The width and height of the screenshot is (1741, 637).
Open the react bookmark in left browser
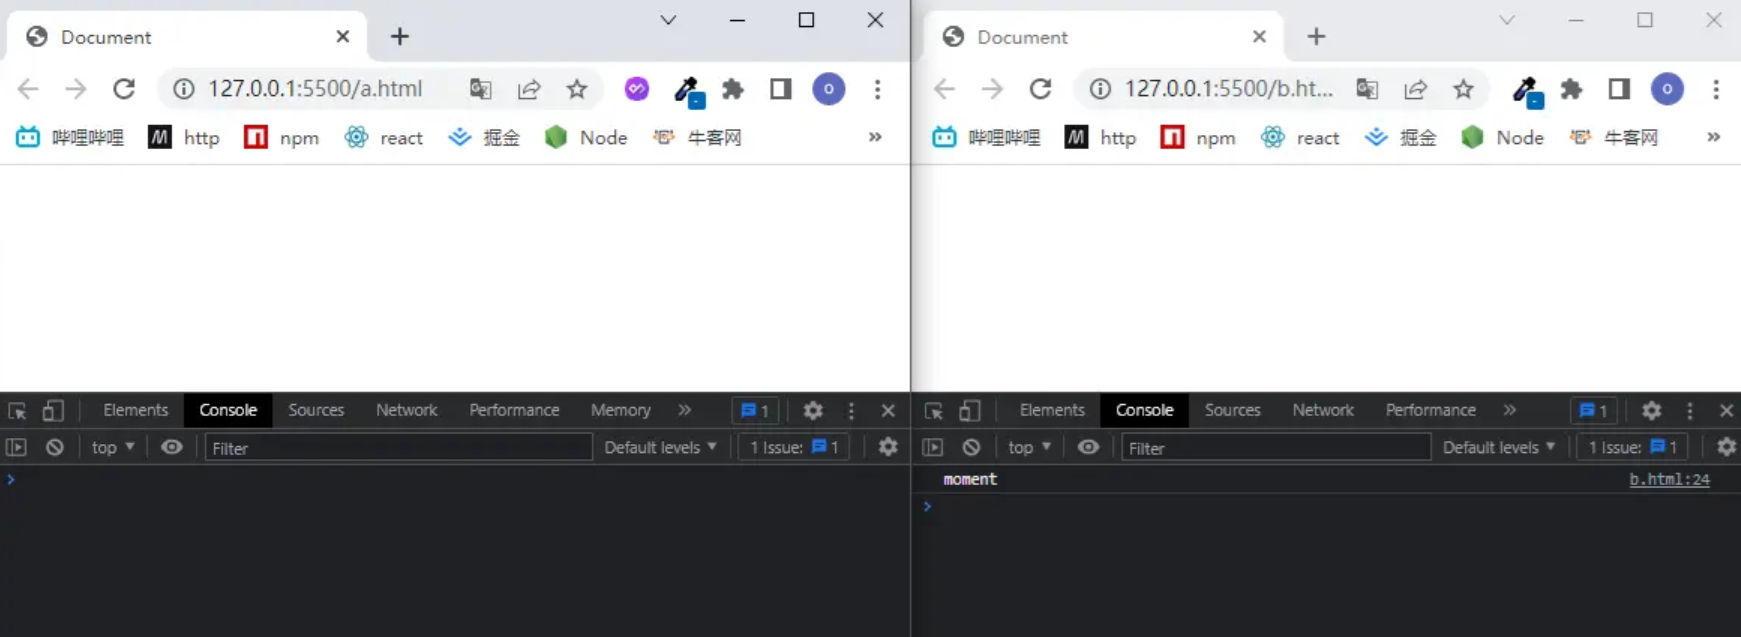(385, 138)
